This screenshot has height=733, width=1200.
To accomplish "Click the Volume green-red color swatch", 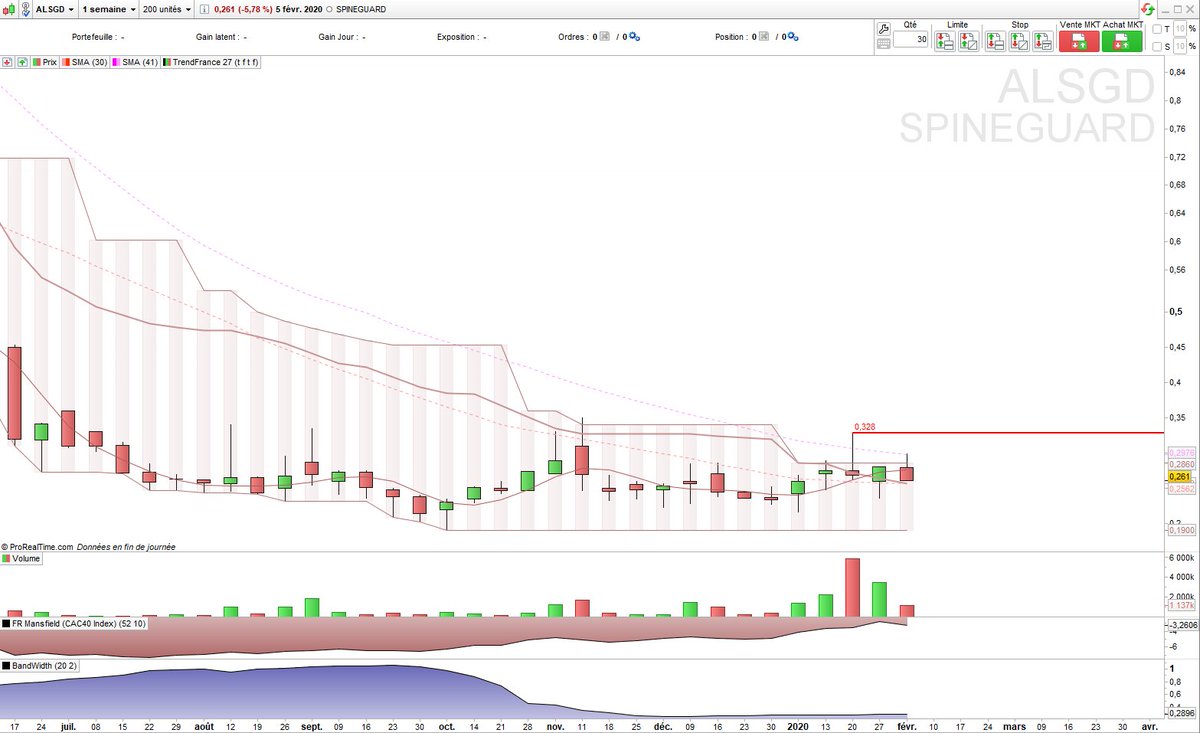I will [7, 559].
